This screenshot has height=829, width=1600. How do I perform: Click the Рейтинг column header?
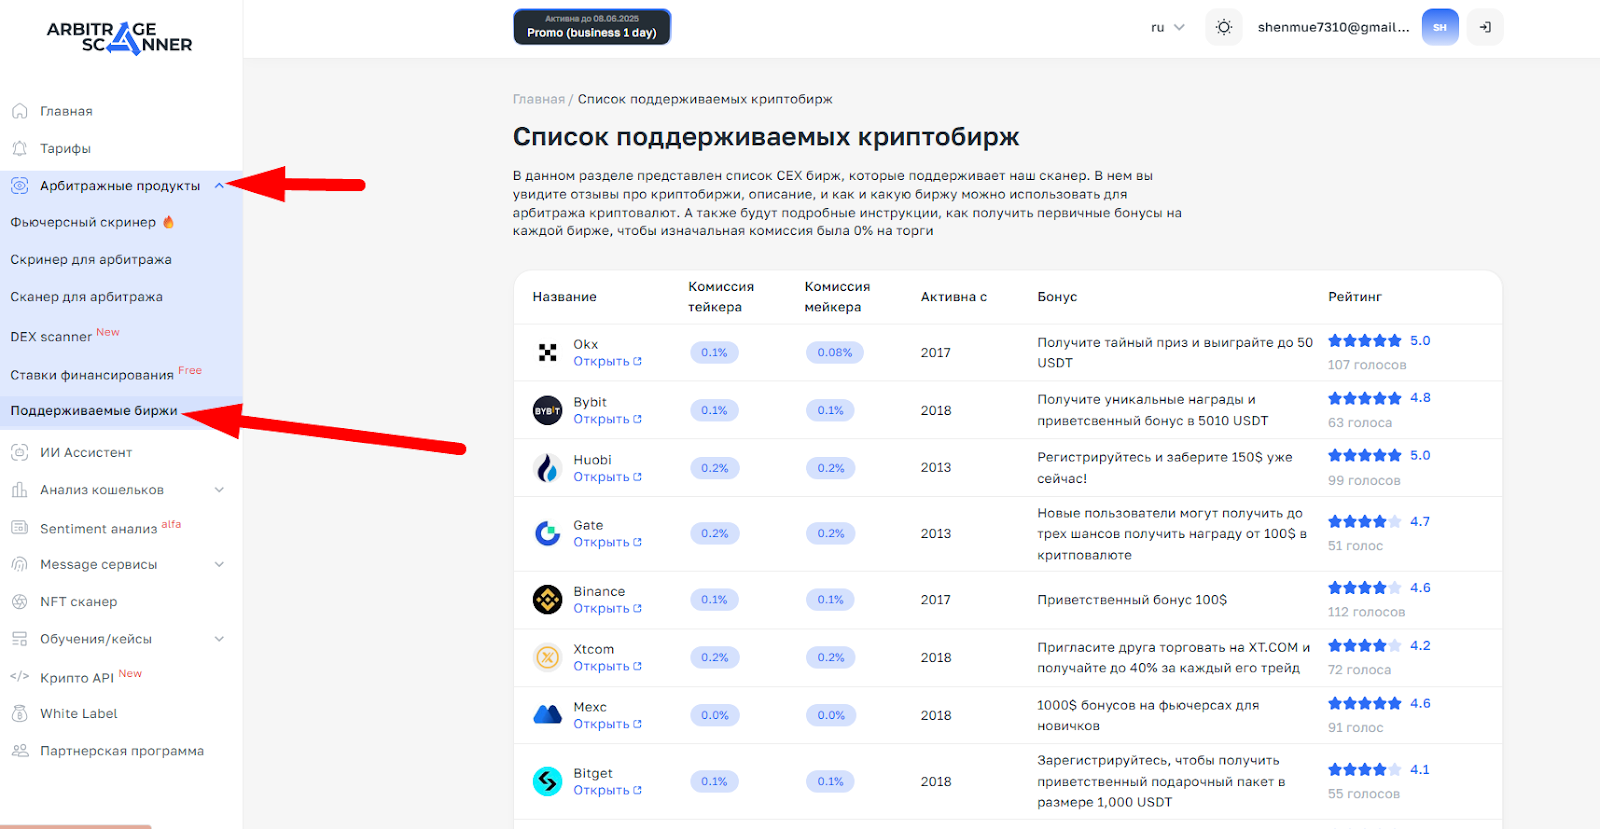tap(1354, 297)
